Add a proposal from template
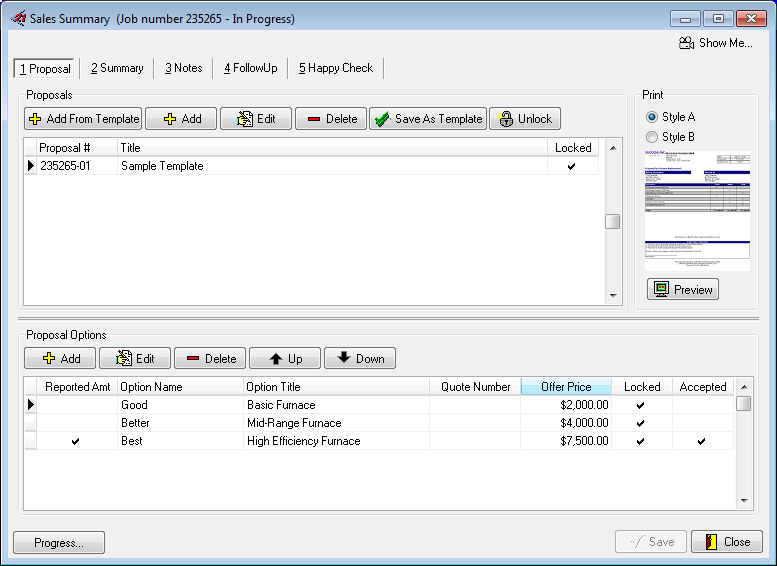 coord(83,119)
